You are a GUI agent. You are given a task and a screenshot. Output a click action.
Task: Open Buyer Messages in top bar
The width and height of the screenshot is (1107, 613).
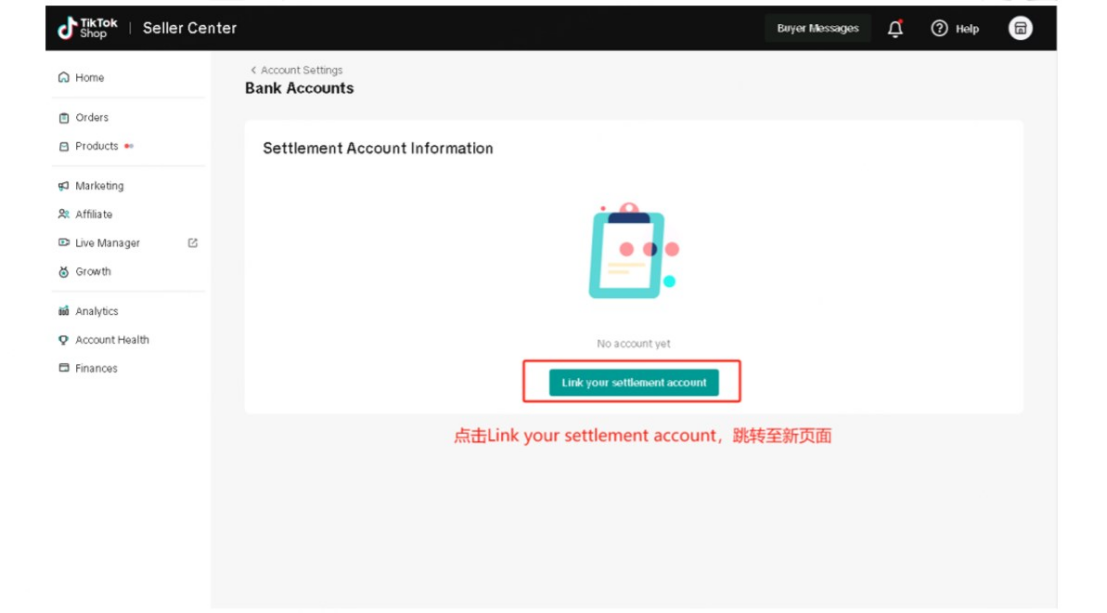click(817, 28)
